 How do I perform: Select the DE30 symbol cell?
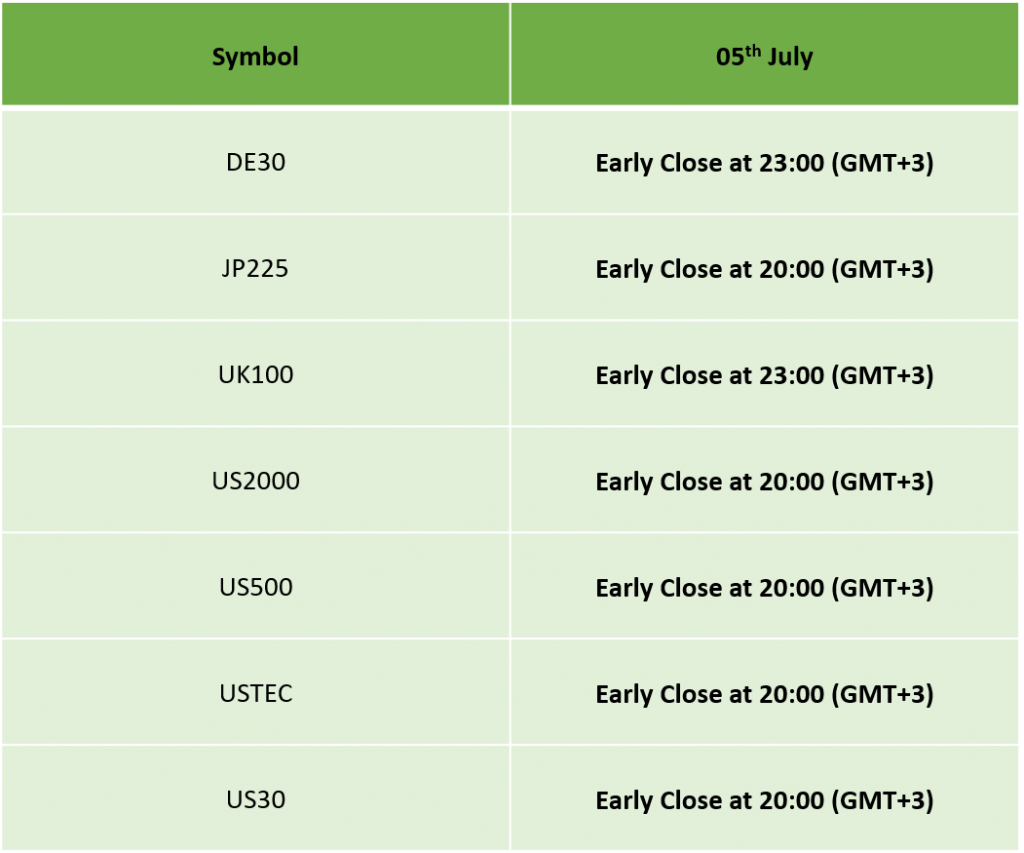pyautogui.click(x=255, y=162)
